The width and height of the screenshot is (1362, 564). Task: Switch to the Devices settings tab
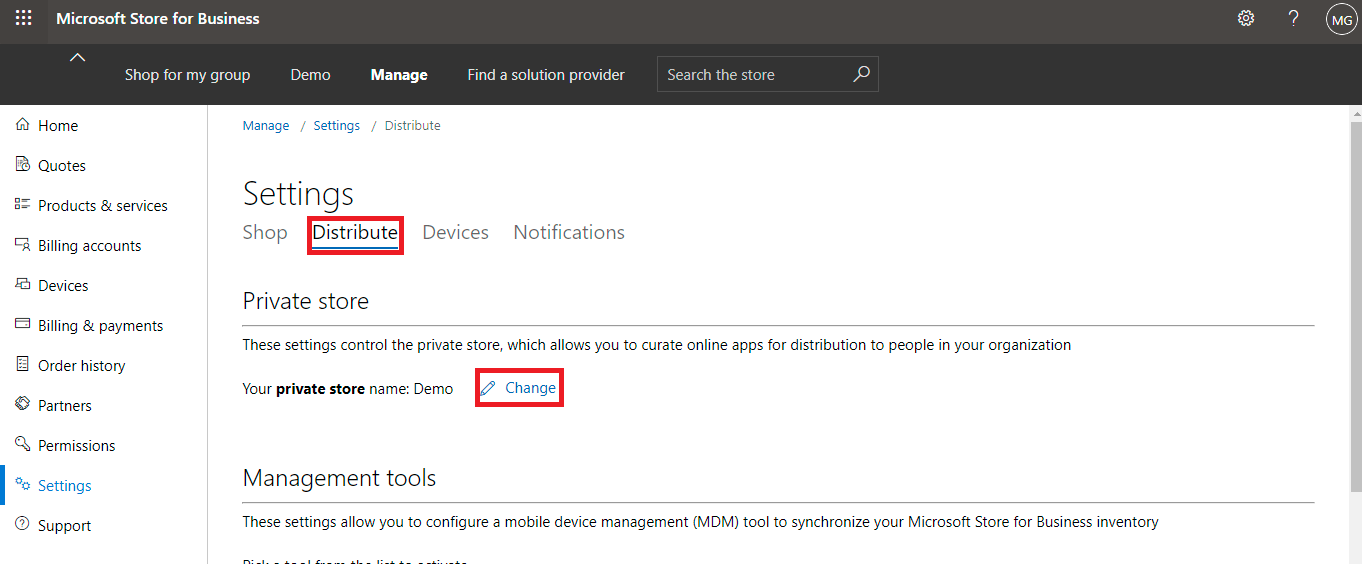pyautogui.click(x=455, y=232)
